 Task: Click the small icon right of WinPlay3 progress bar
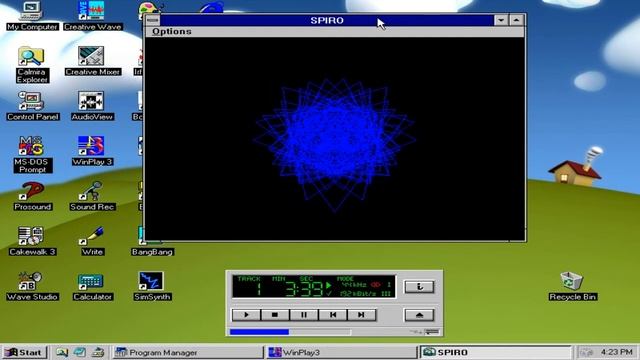coord(431,332)
